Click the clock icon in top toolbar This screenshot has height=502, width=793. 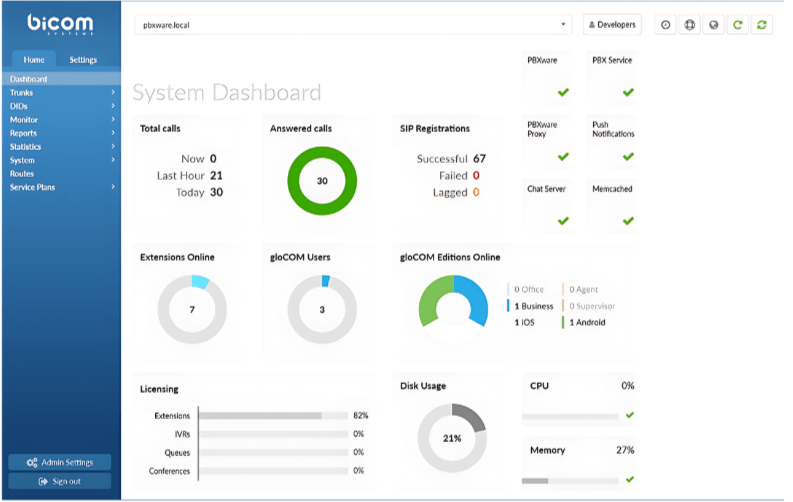666,25
